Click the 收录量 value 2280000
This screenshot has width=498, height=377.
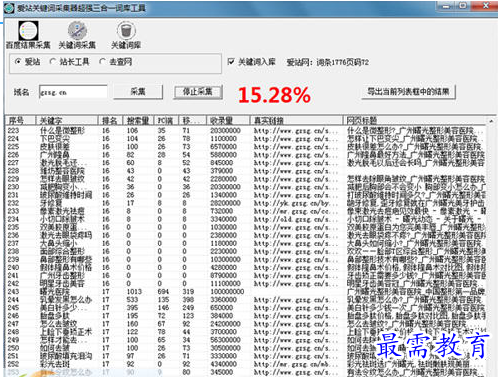click(223, 179)
